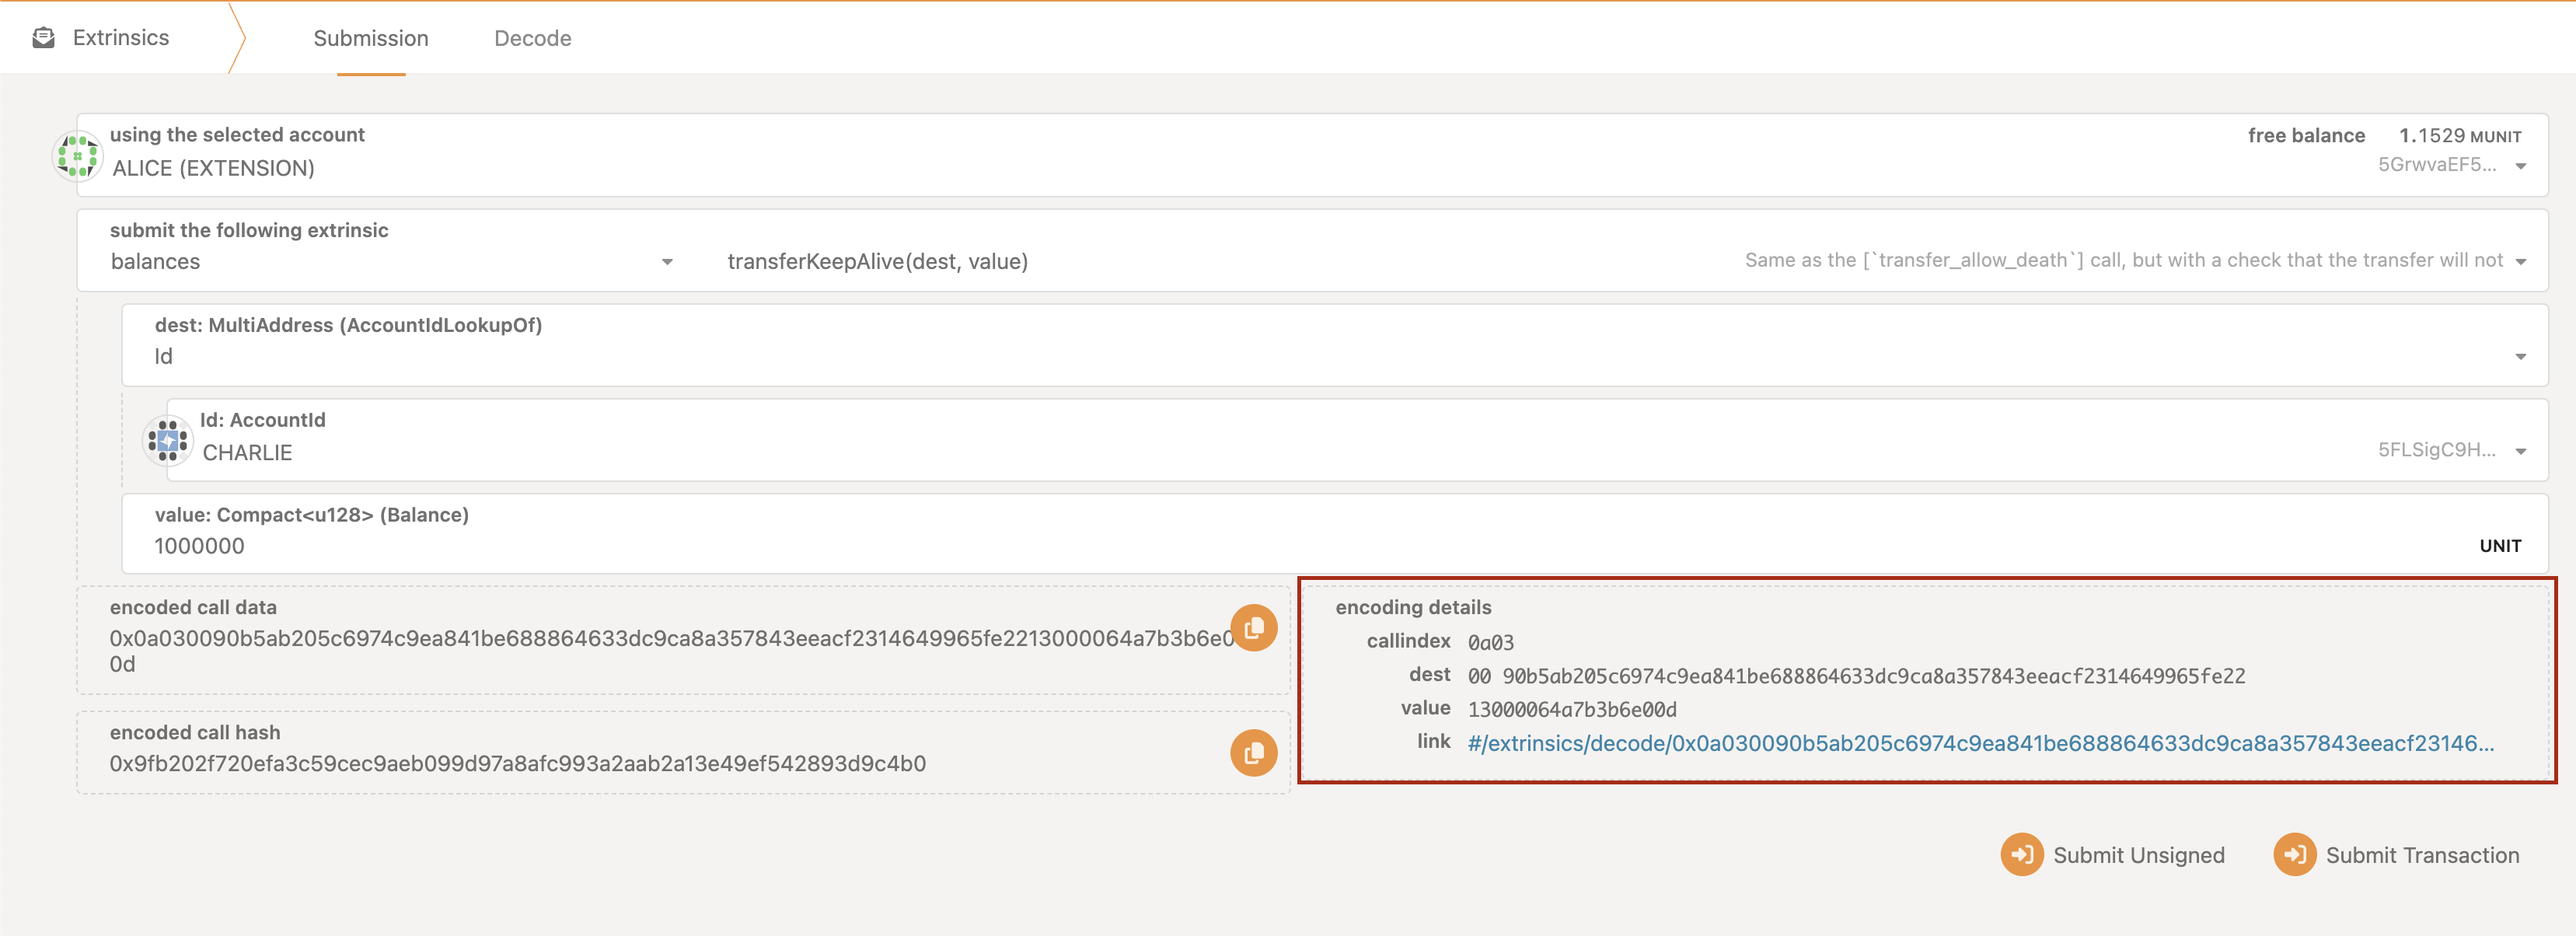Click the encoded call data hex string
The image size is (2576, 936).
(671, 651)
